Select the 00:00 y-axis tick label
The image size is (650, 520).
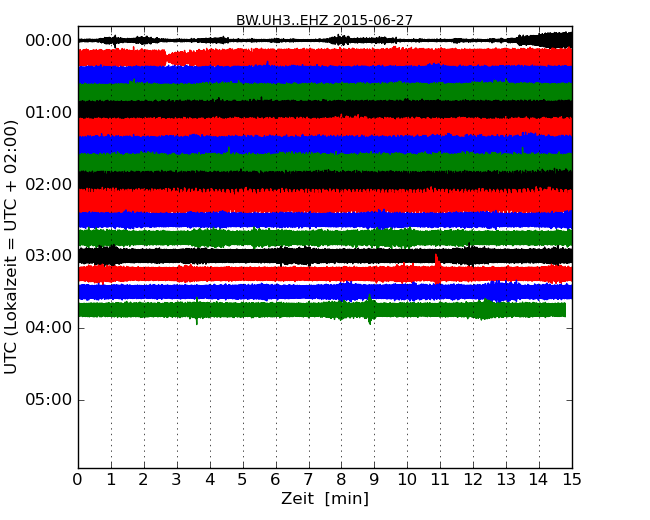(49, 41)
